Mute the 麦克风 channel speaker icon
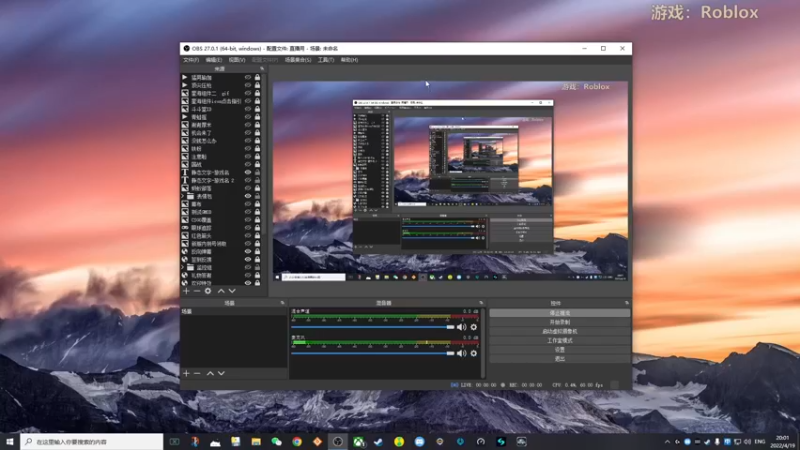Screen dimensions: 800x450 point(461,353)
